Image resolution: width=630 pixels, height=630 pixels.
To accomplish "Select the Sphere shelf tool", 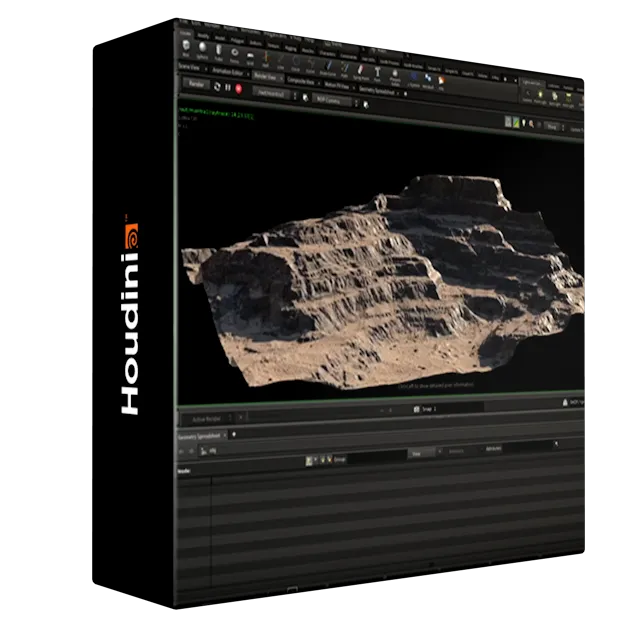I will click(202, 51).
